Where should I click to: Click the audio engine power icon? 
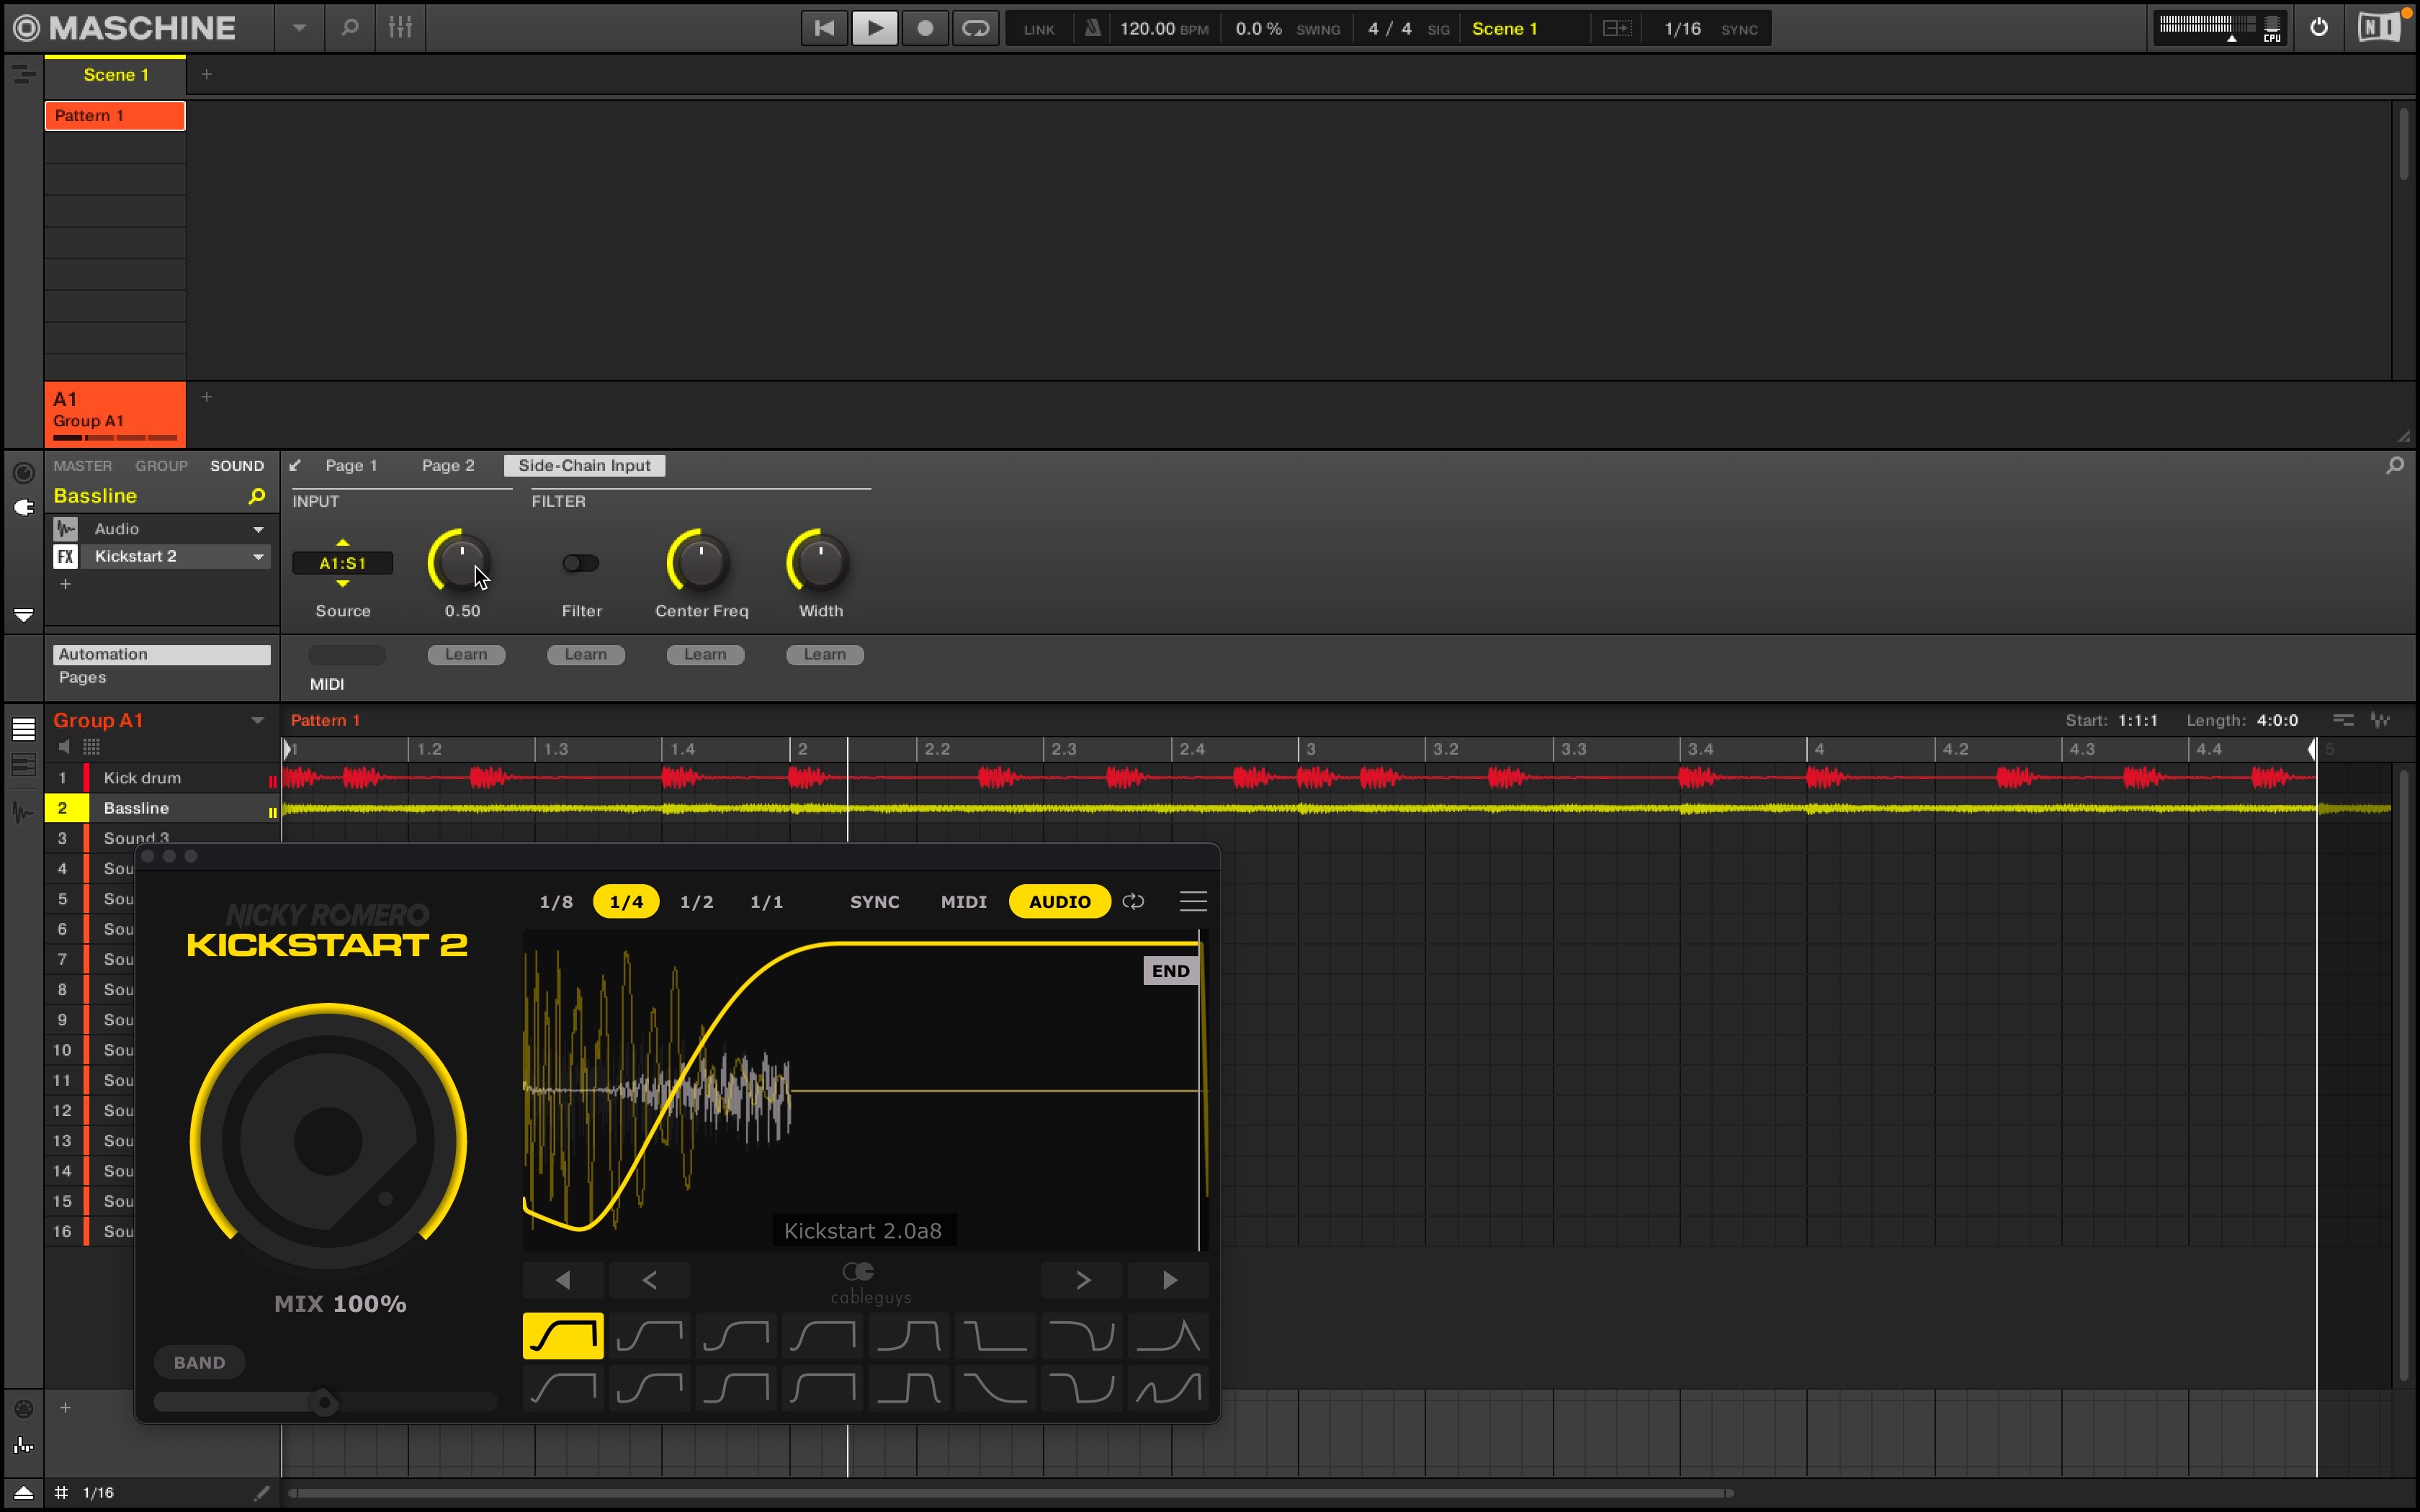click(x=2318, y=28)
